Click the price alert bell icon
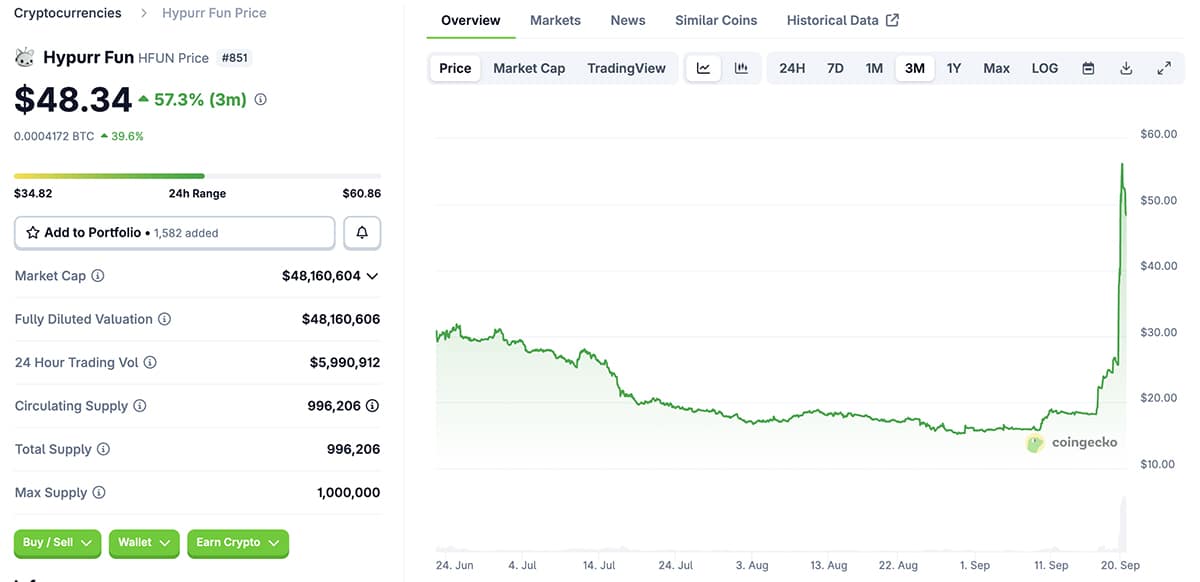This screenshot has height=582, width=1200. coord(362,233)
